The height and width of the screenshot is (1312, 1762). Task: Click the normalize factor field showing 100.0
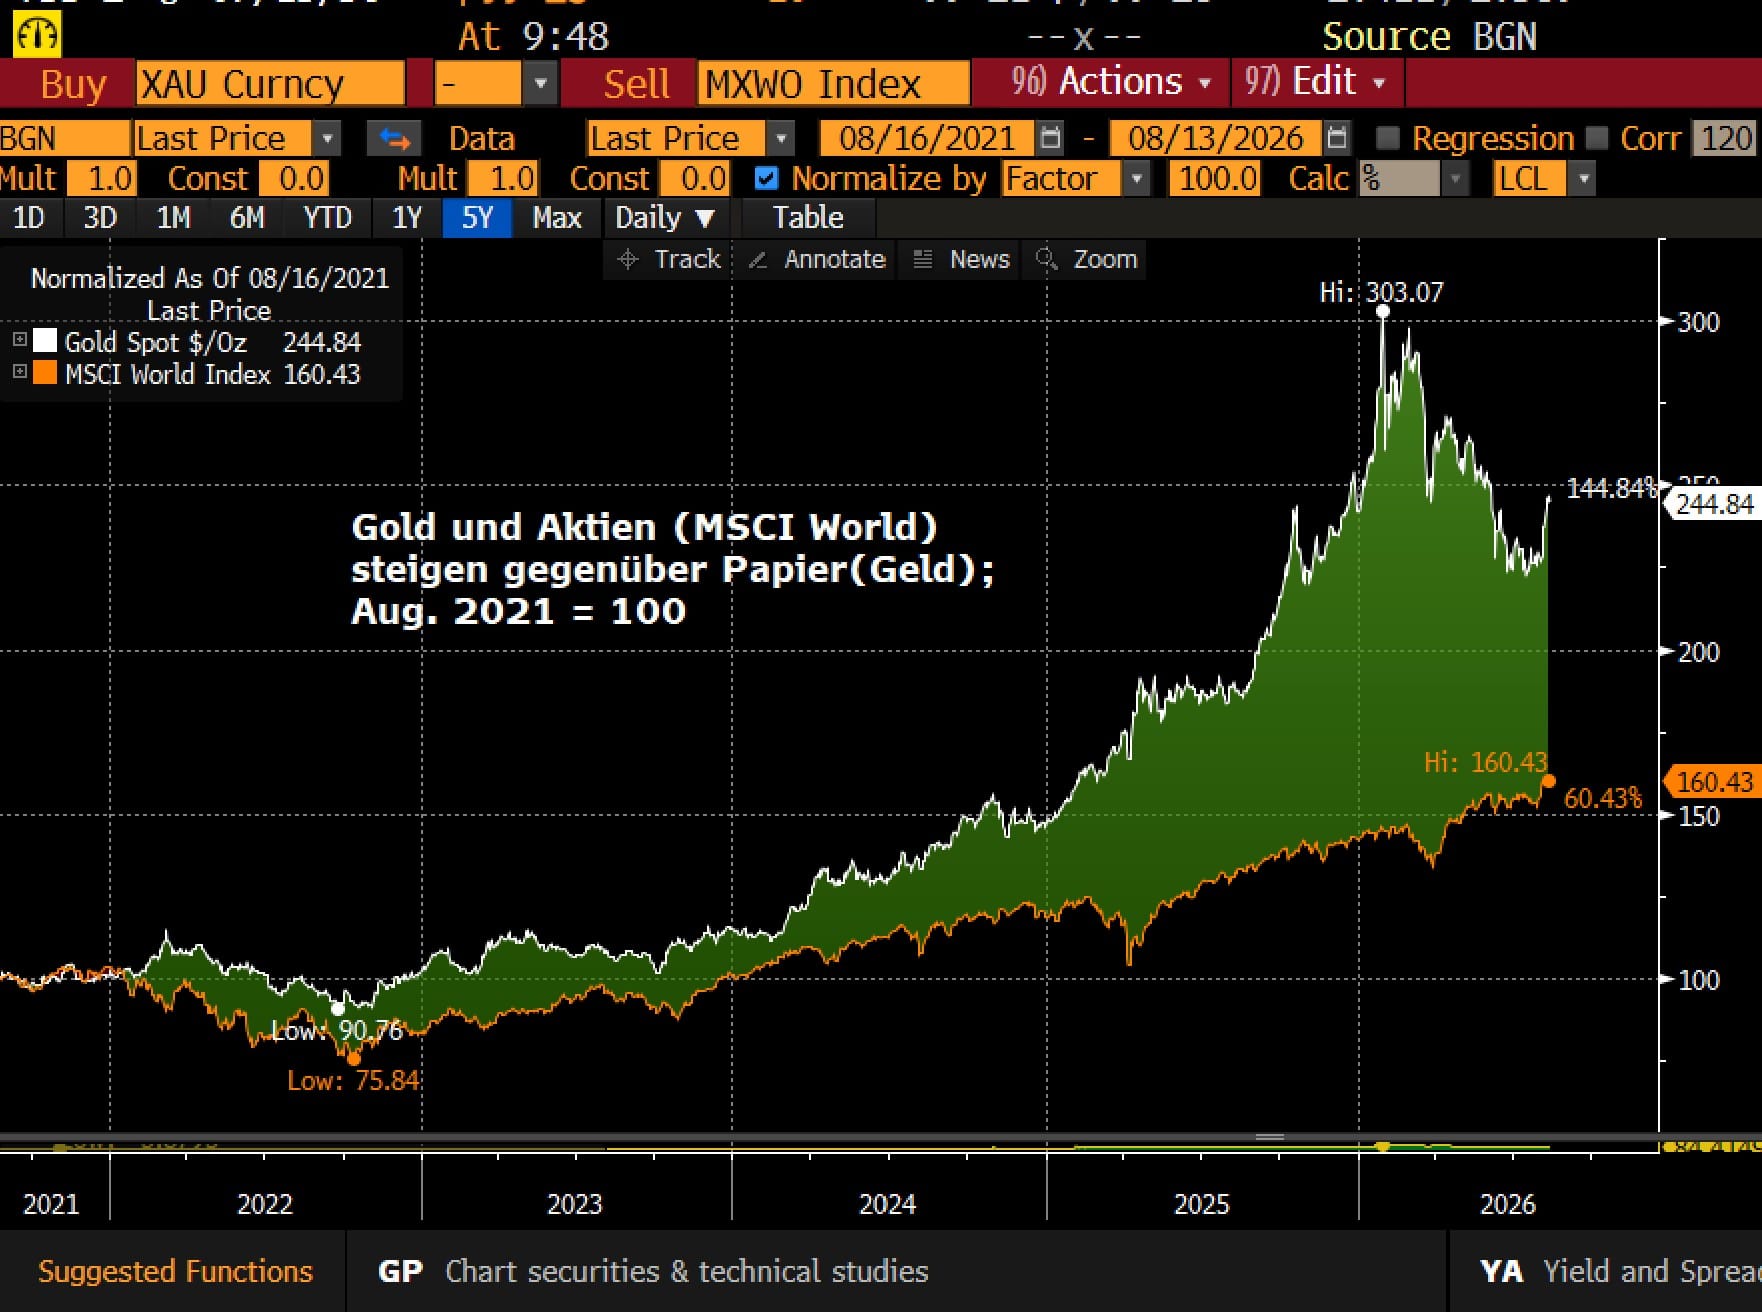[1215, 179]
